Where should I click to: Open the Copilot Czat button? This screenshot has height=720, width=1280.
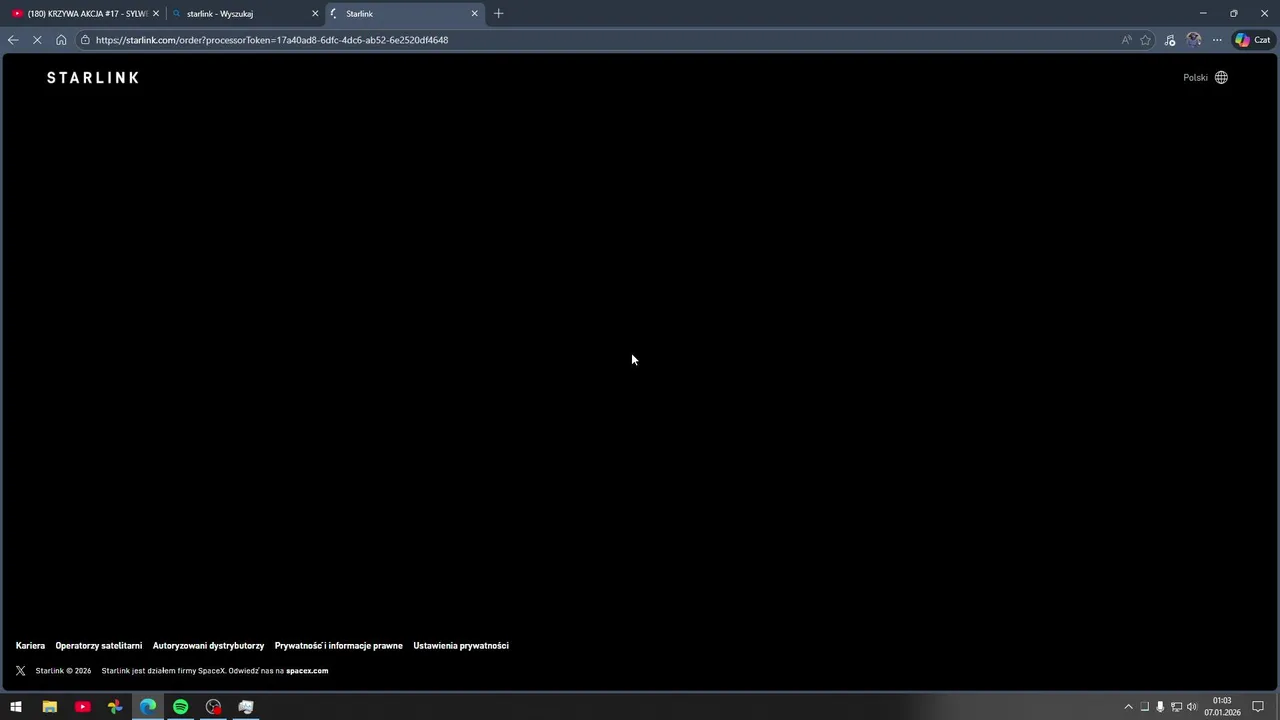[1252, 40]
